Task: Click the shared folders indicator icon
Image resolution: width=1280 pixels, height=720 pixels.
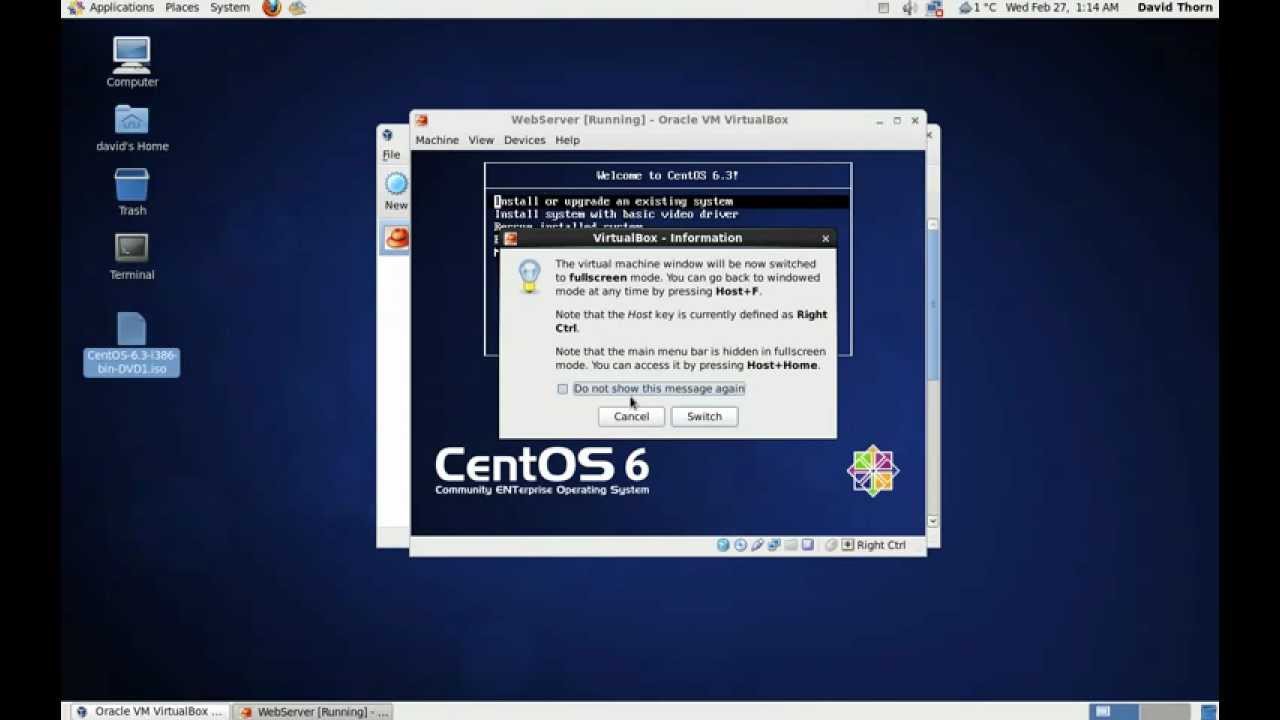Action: click(x=791, y=545)
